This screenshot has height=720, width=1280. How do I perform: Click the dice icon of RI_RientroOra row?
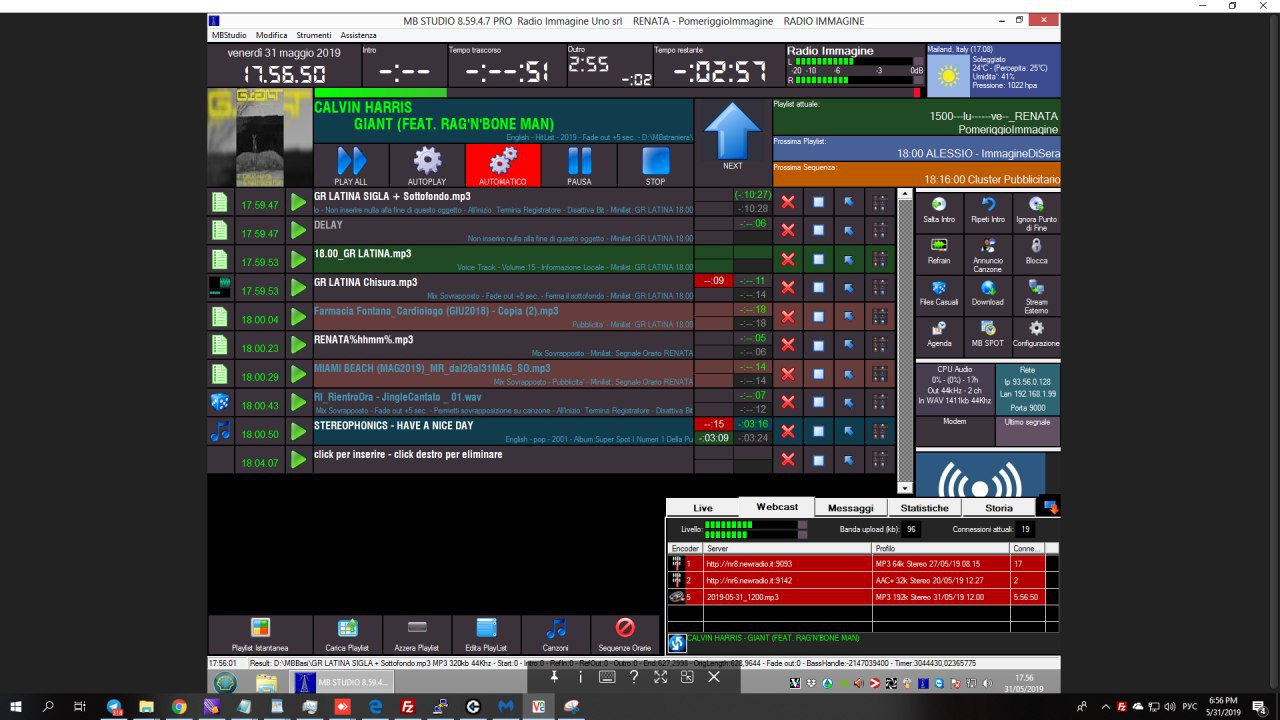(x=220, y=403)
